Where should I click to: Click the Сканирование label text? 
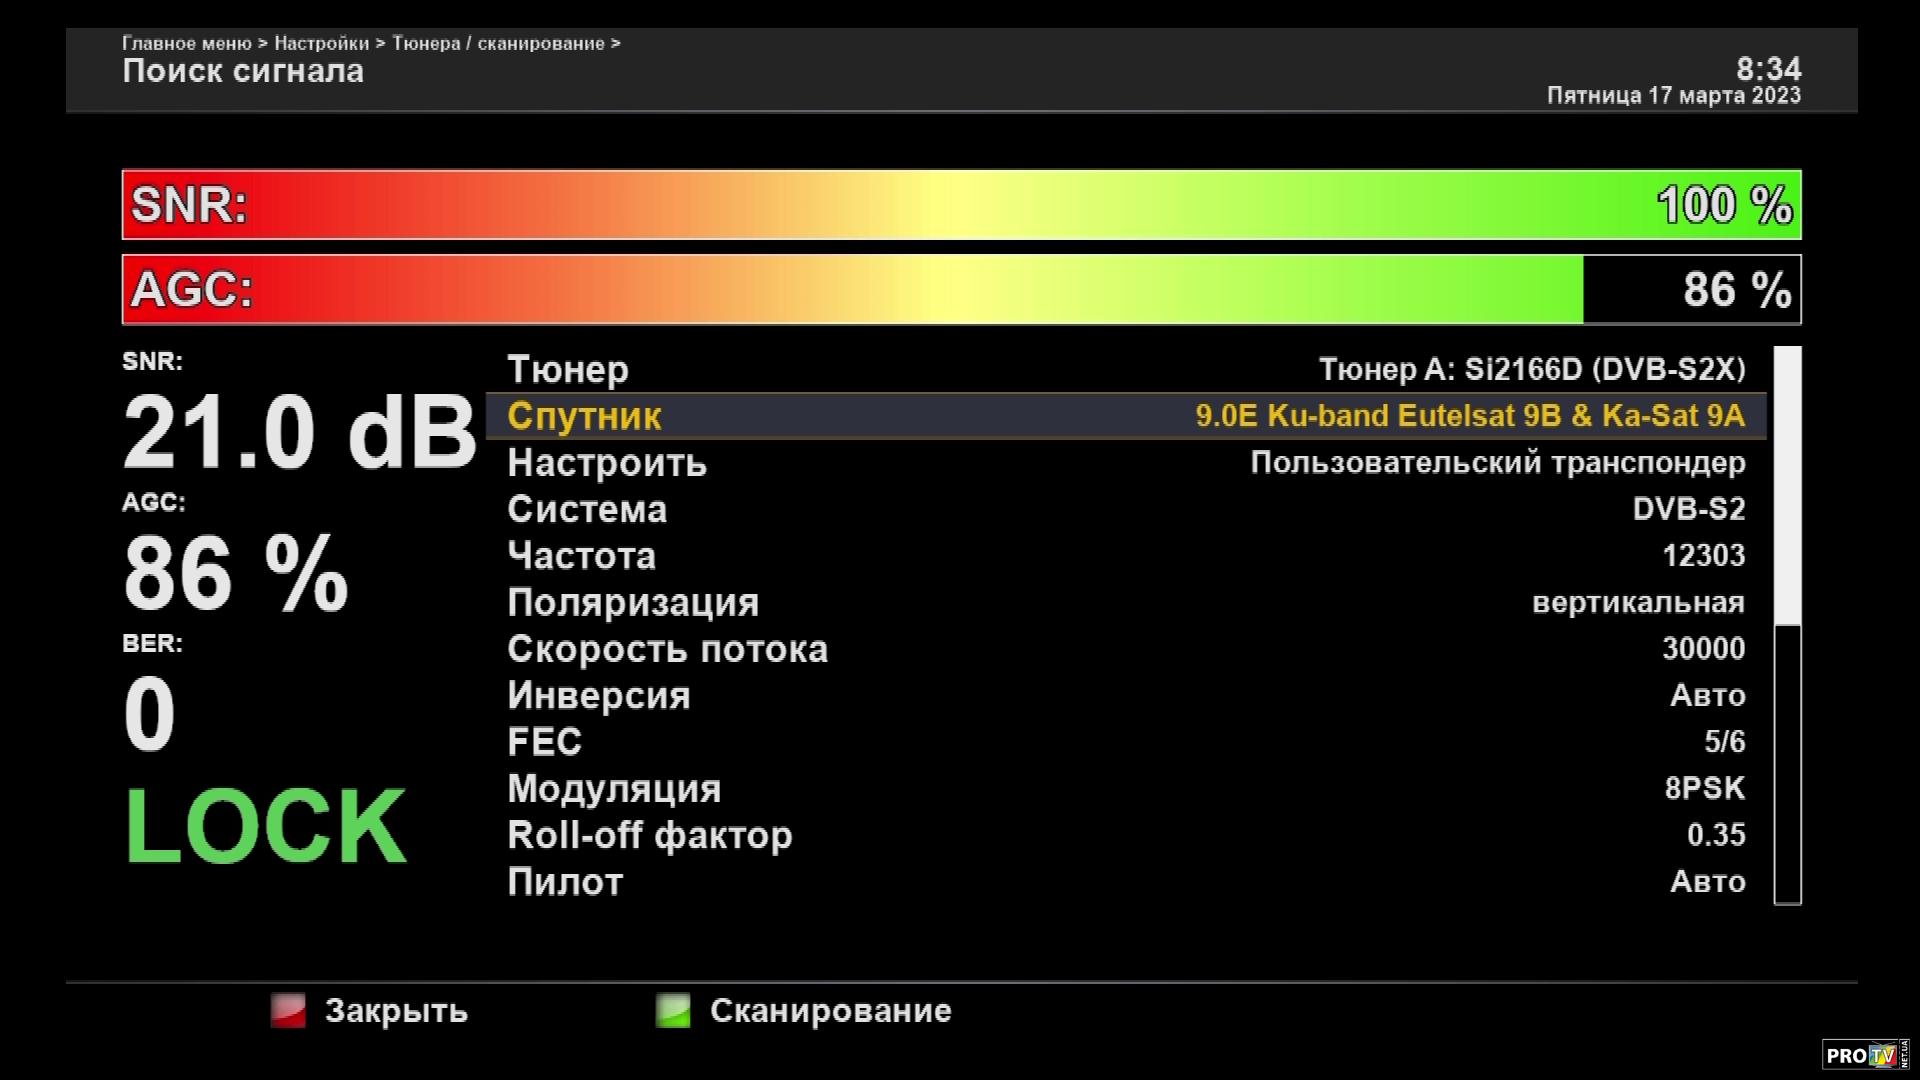point(830,1011)
